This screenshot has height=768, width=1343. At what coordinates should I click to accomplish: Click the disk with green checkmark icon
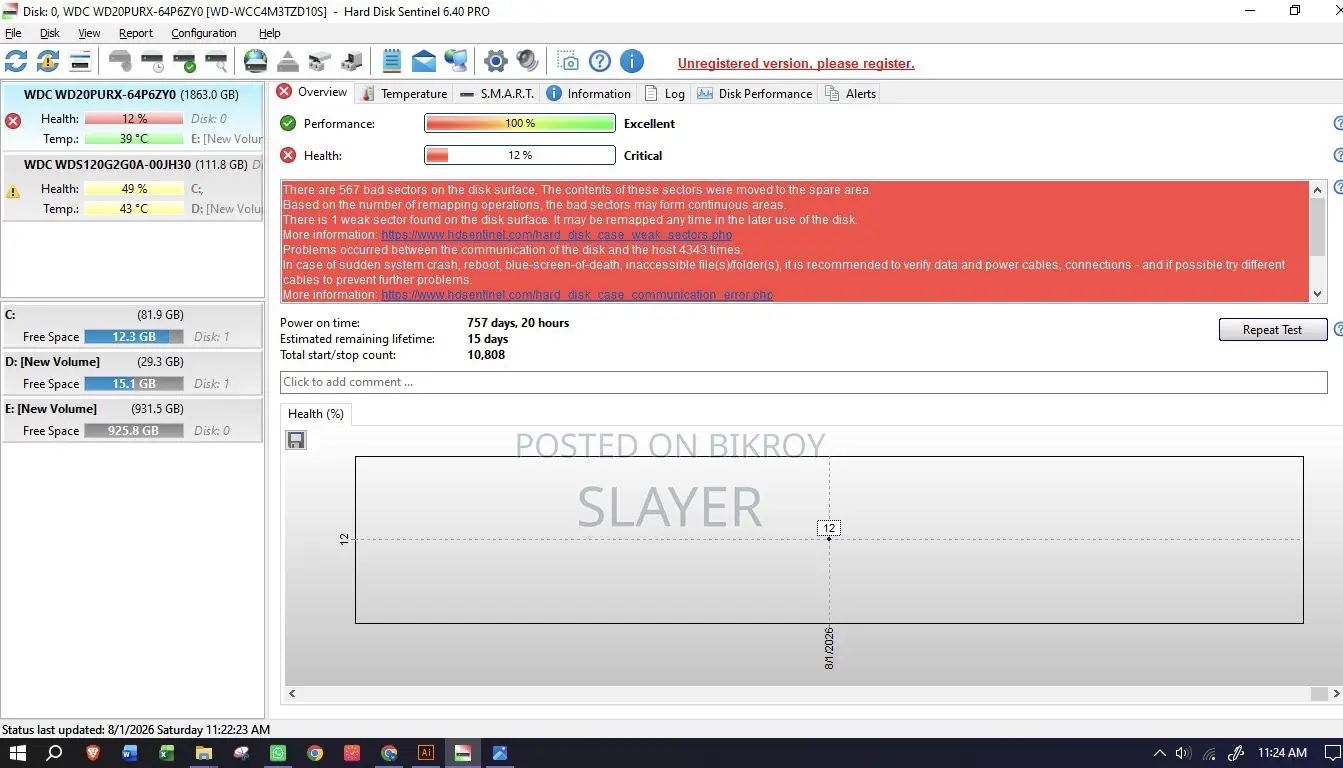pos(184,62)
